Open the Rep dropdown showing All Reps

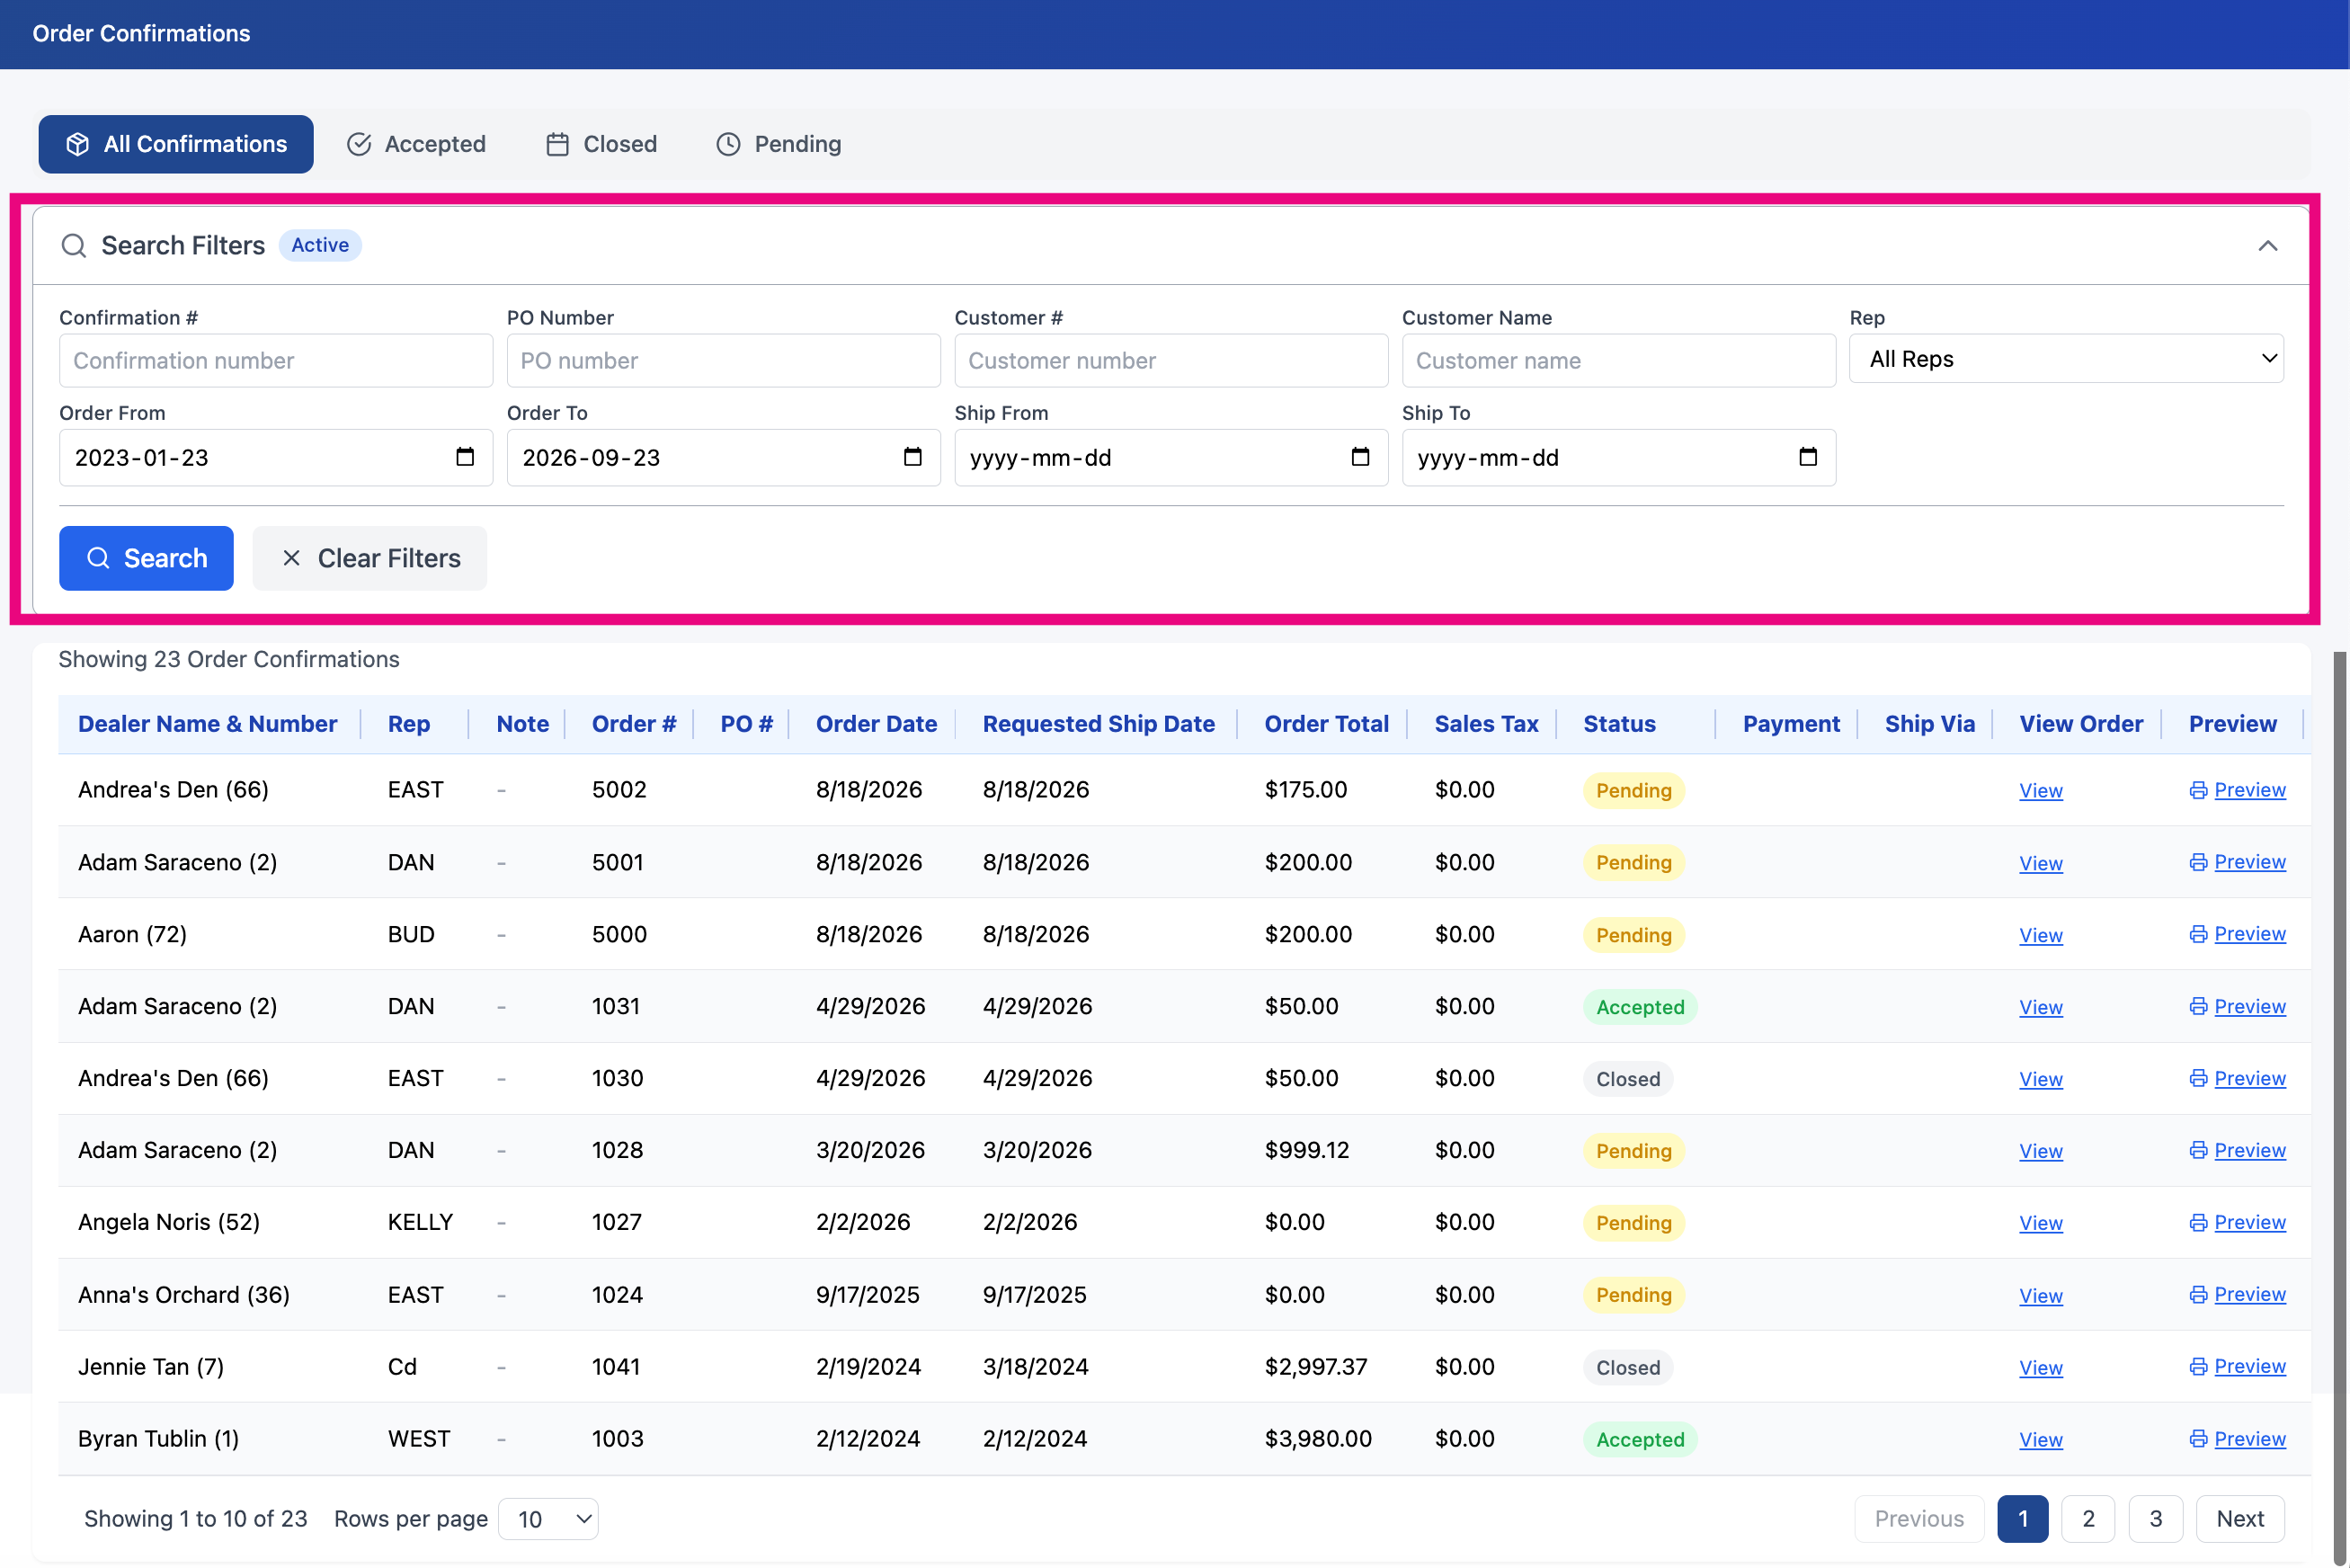pos(2066,359)
